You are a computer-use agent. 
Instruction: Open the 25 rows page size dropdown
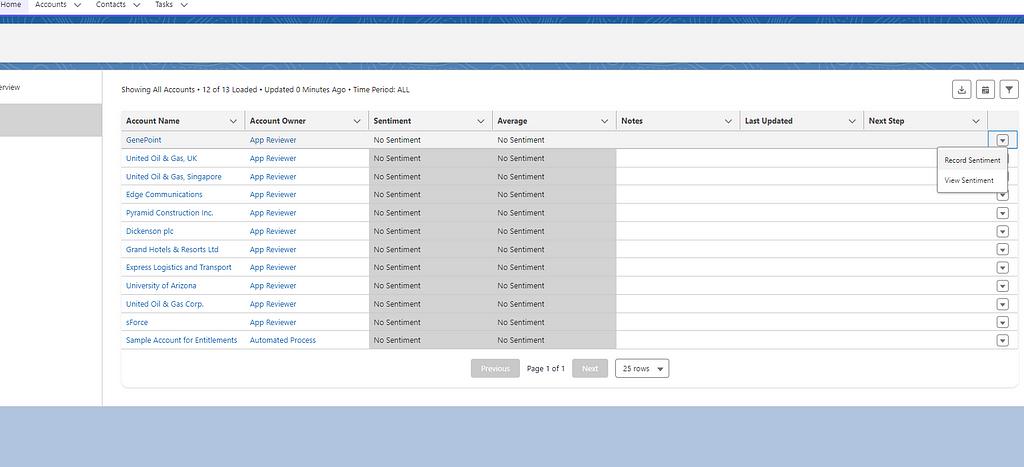pos(642,369)
